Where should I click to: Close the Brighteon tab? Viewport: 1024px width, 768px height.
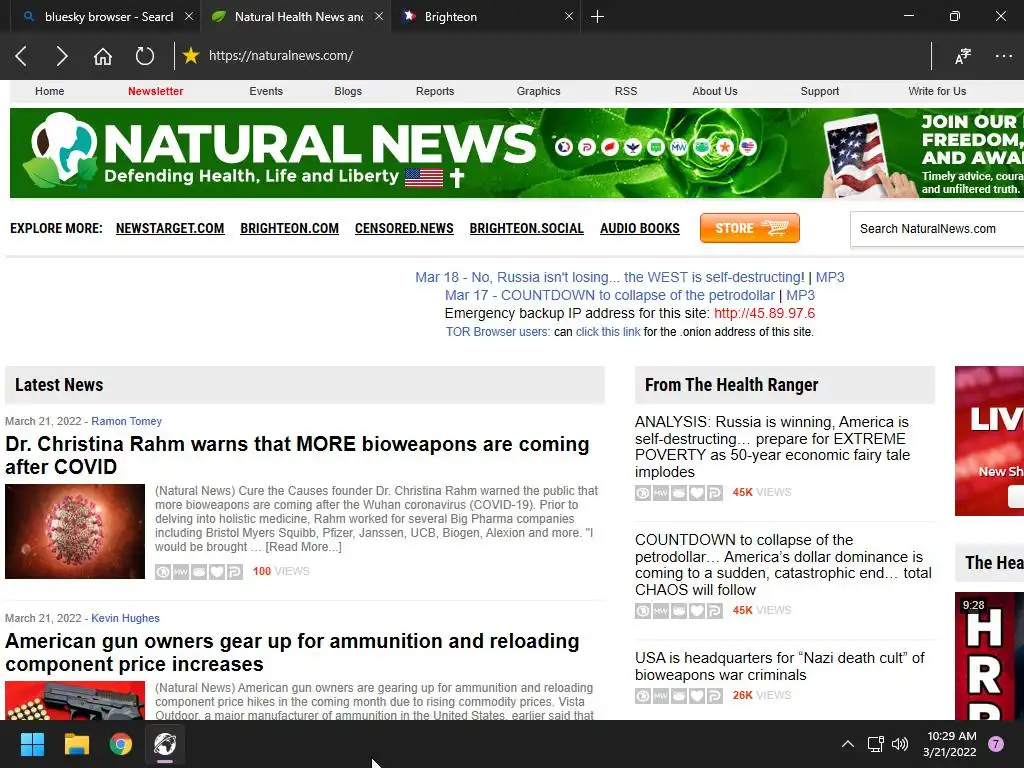click(569, 16)
